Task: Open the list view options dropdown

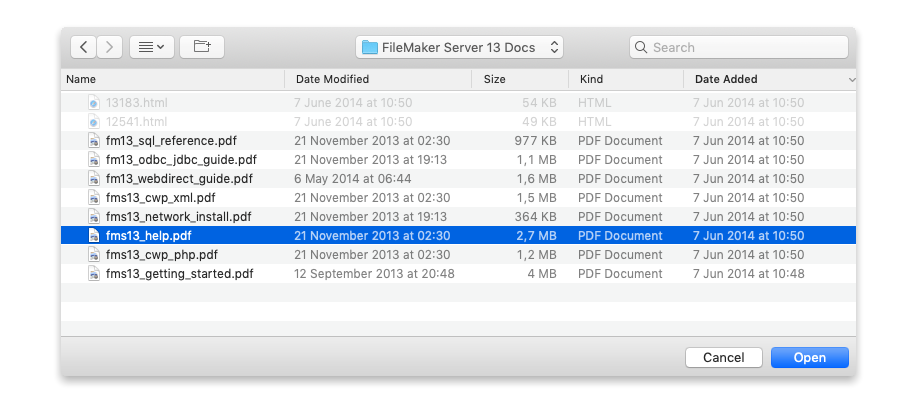Action: tap(151, 47)
